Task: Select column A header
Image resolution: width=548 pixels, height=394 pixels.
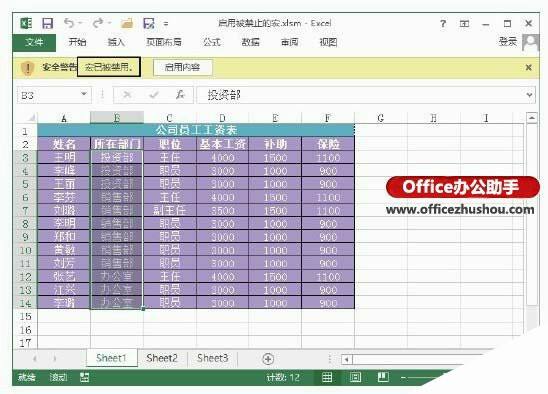Action: pyautogui.click(x=64, y=118)
